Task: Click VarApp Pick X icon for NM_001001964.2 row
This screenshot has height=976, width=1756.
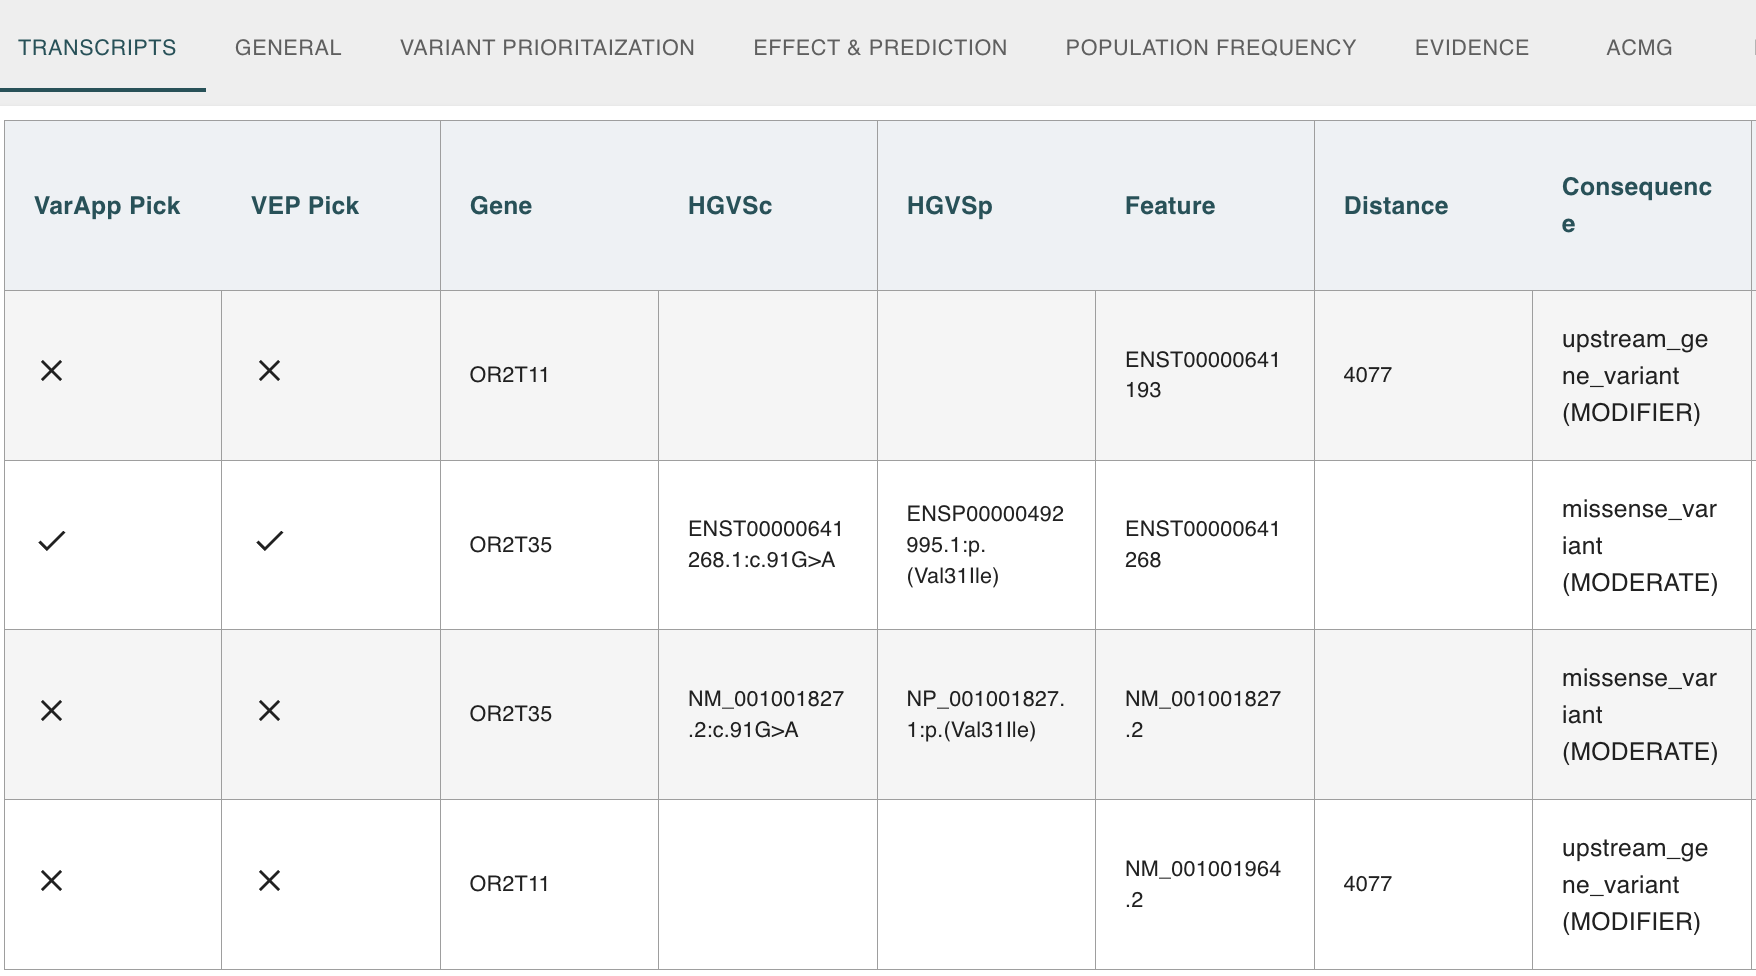Action: pos(51,881)
